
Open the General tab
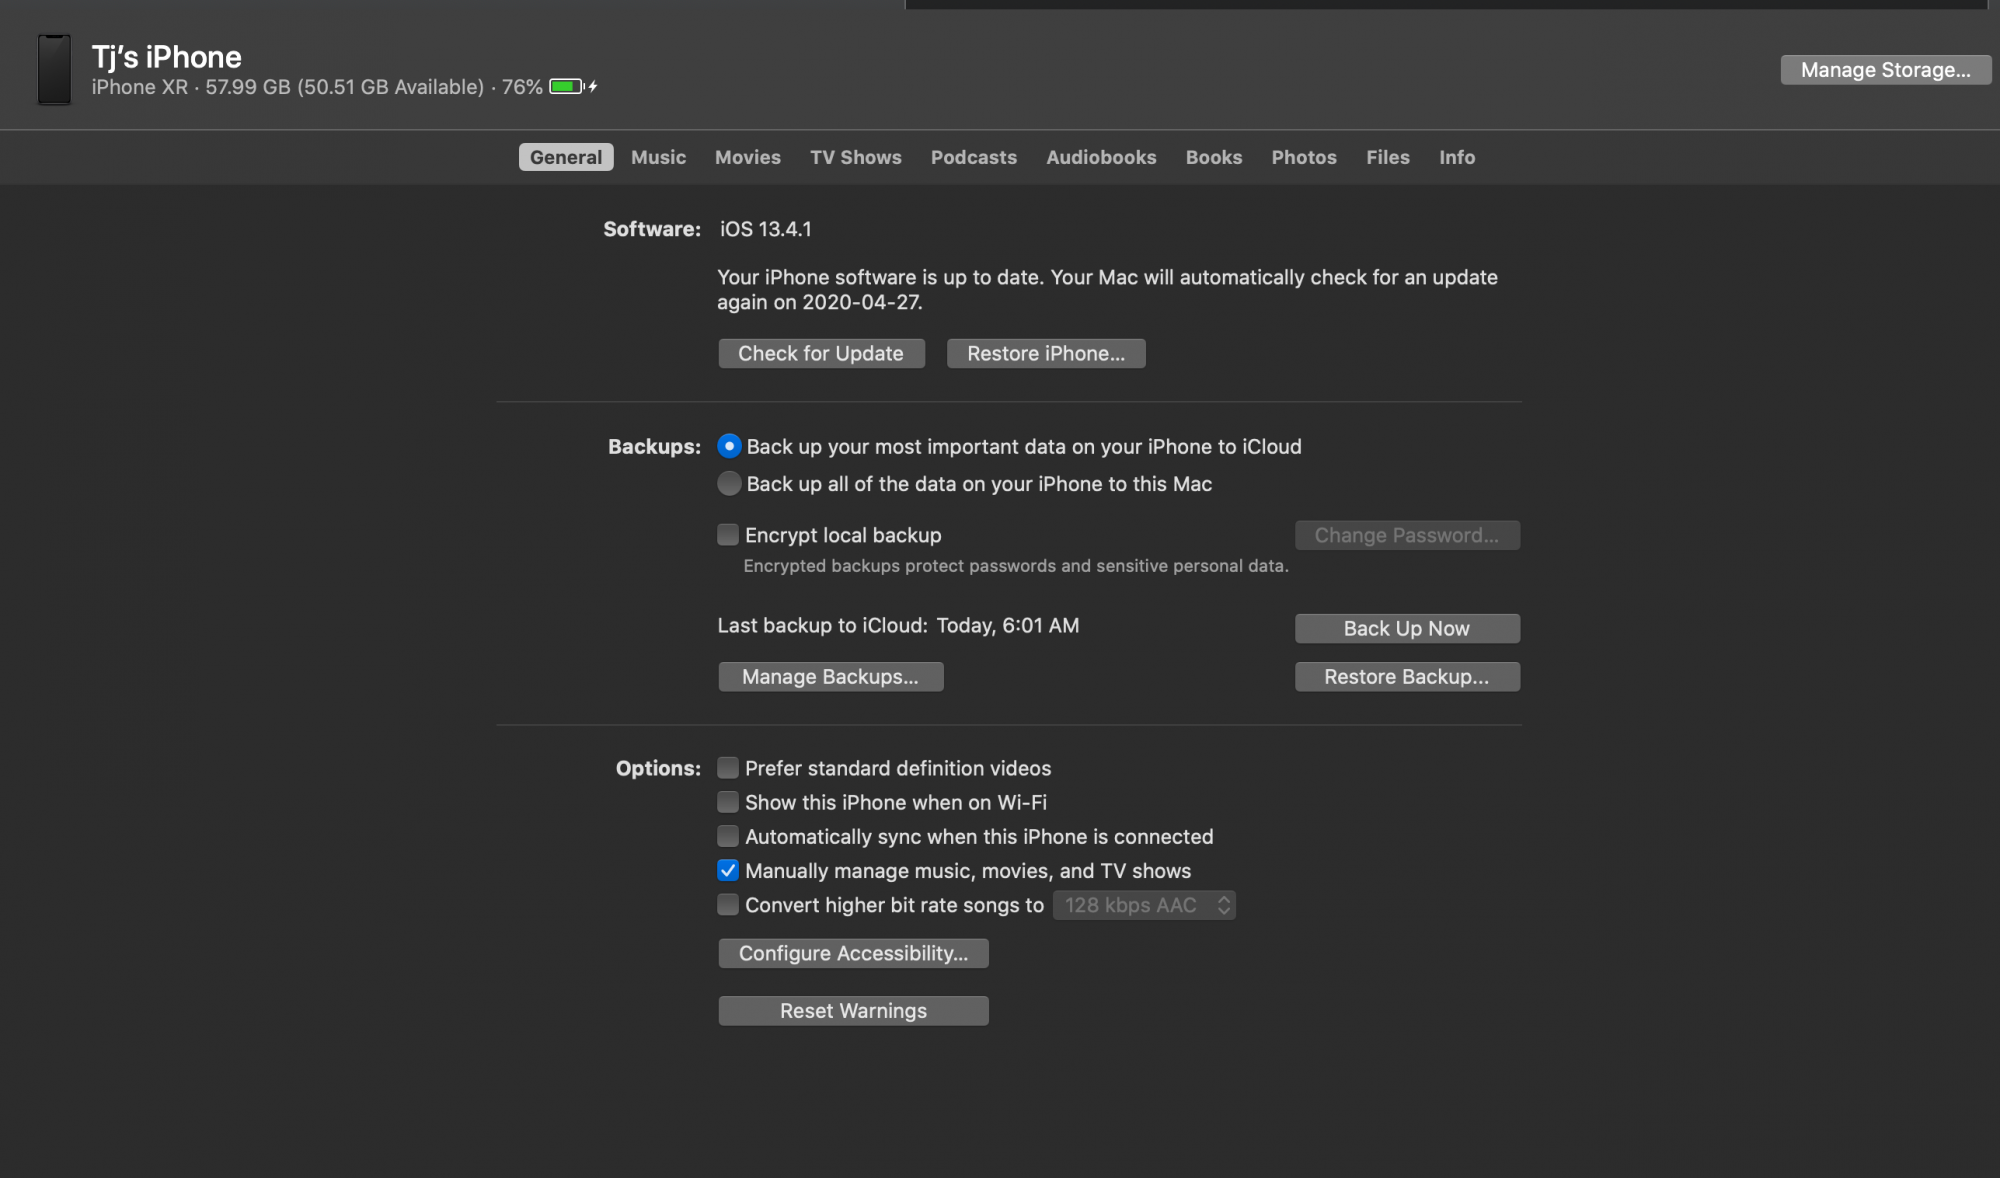tap(566, 157)
